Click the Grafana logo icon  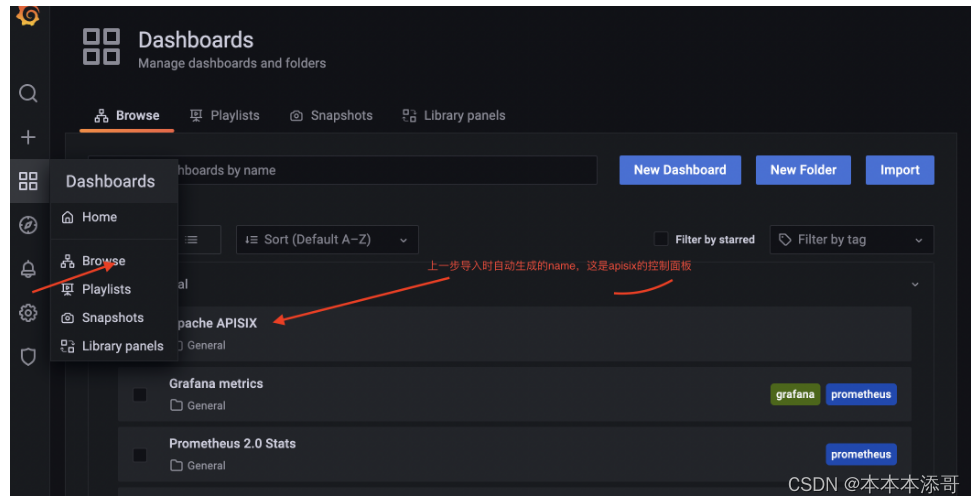pyautogui.click(x=28, y=14)
